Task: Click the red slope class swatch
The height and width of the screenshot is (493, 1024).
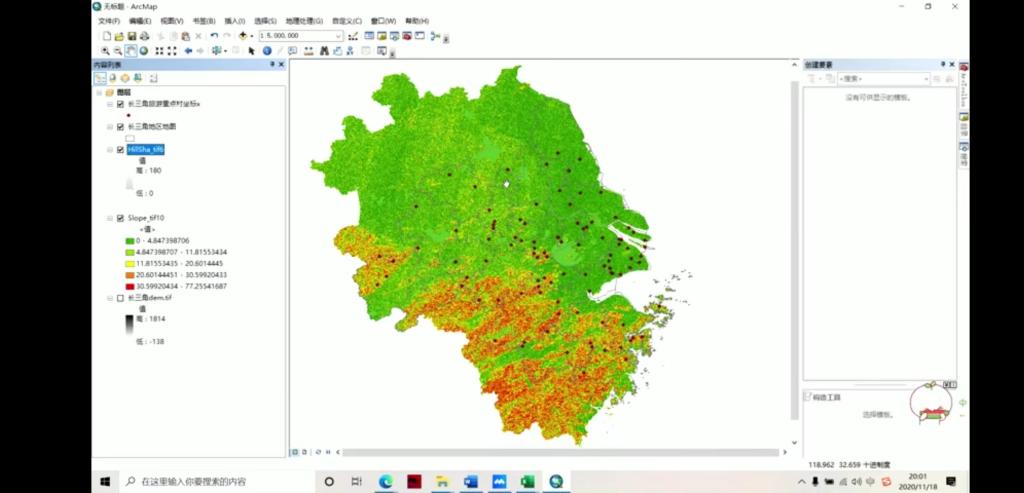Action: (130, 286)
